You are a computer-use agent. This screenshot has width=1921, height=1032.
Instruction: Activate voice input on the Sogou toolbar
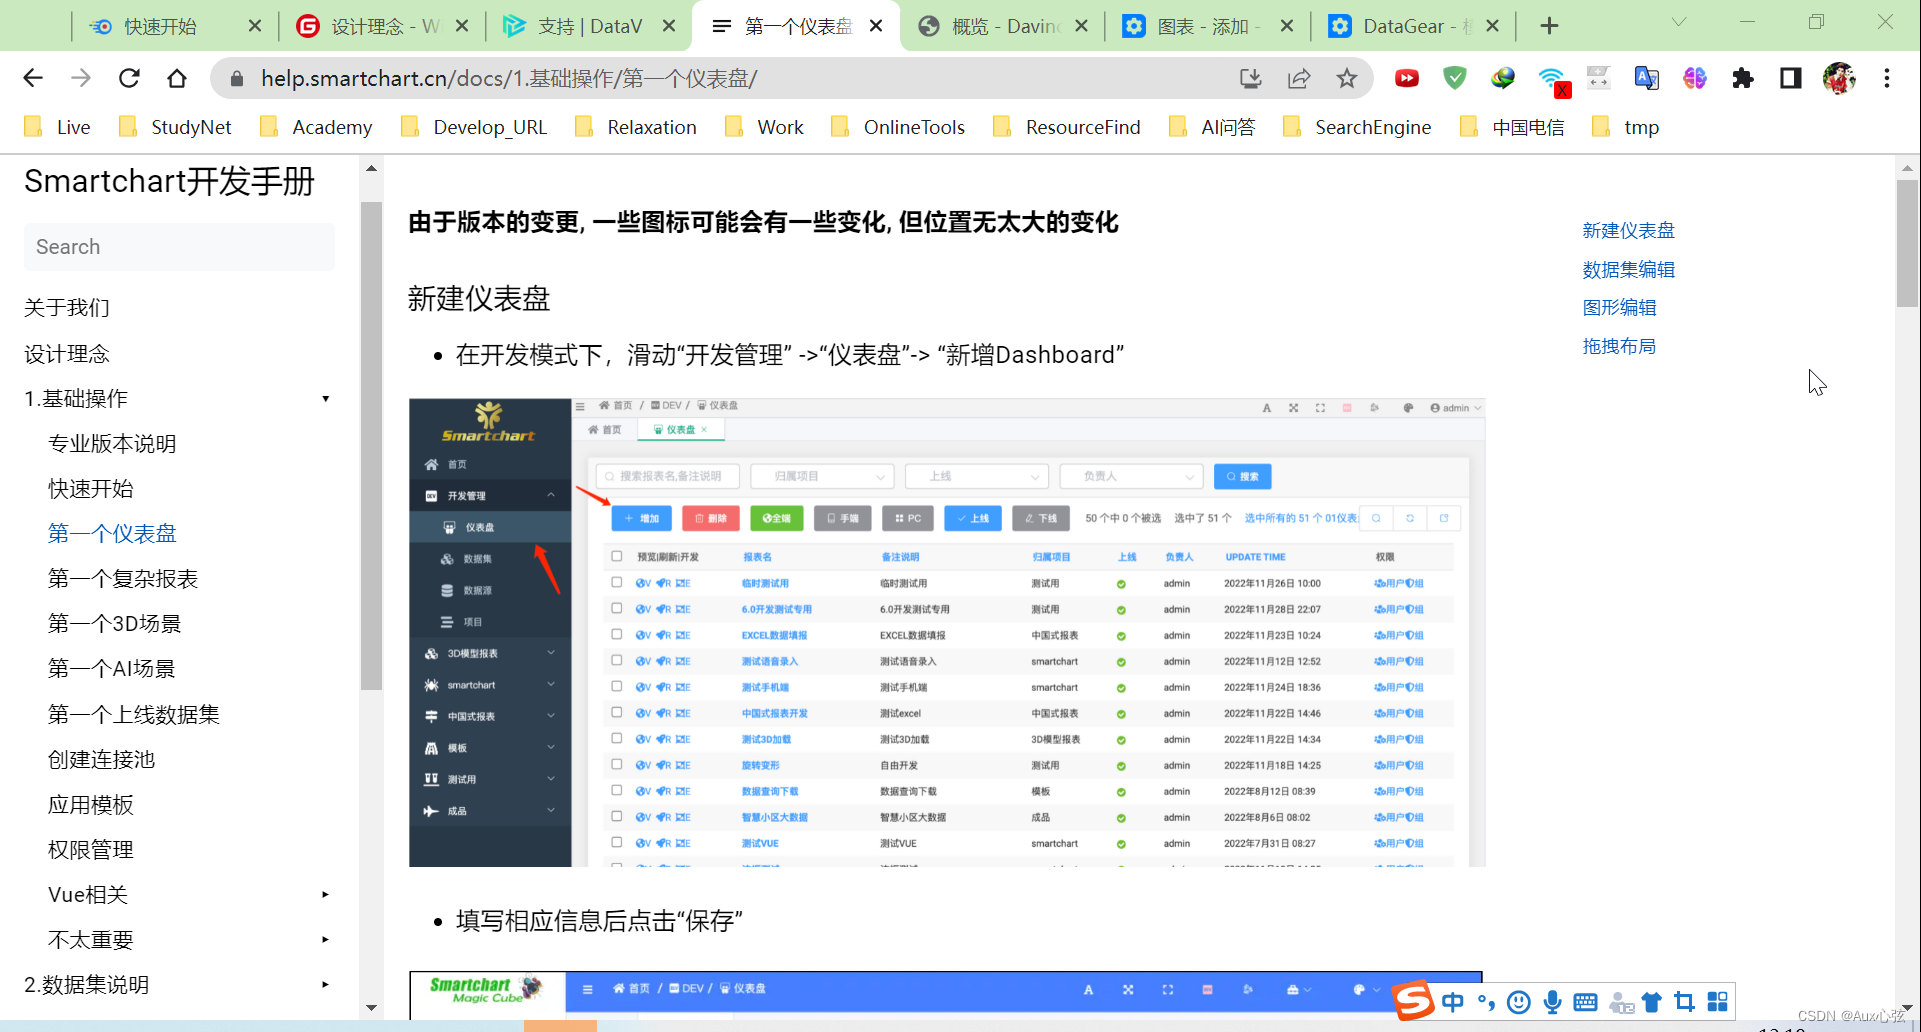1551,1001
